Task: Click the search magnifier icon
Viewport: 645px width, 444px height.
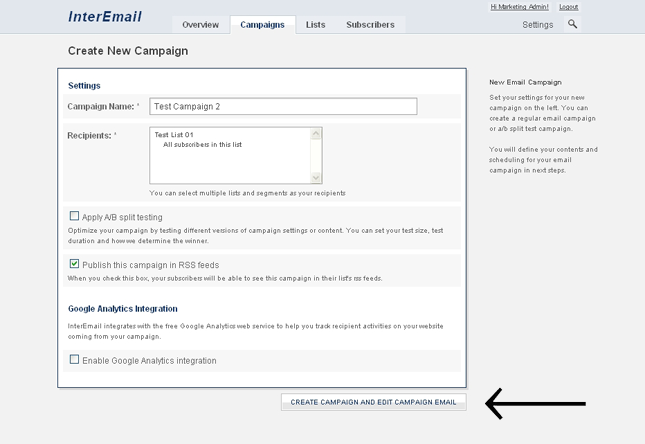Action: [x=573, y=24]
